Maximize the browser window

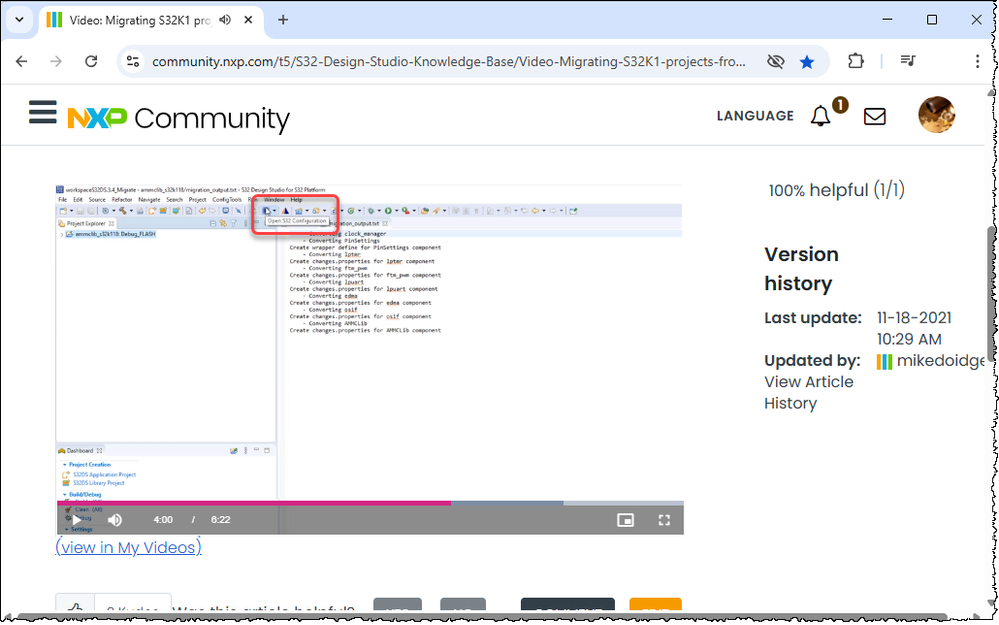931,20
